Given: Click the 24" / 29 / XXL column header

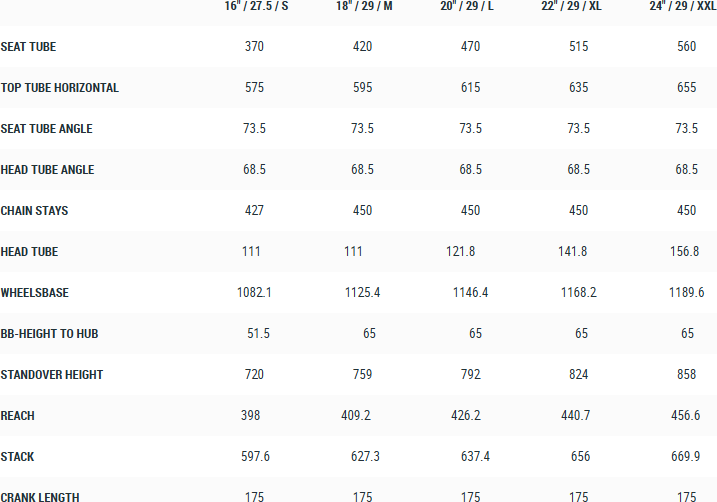Looking at the screenshot, I should coord(682,6).
